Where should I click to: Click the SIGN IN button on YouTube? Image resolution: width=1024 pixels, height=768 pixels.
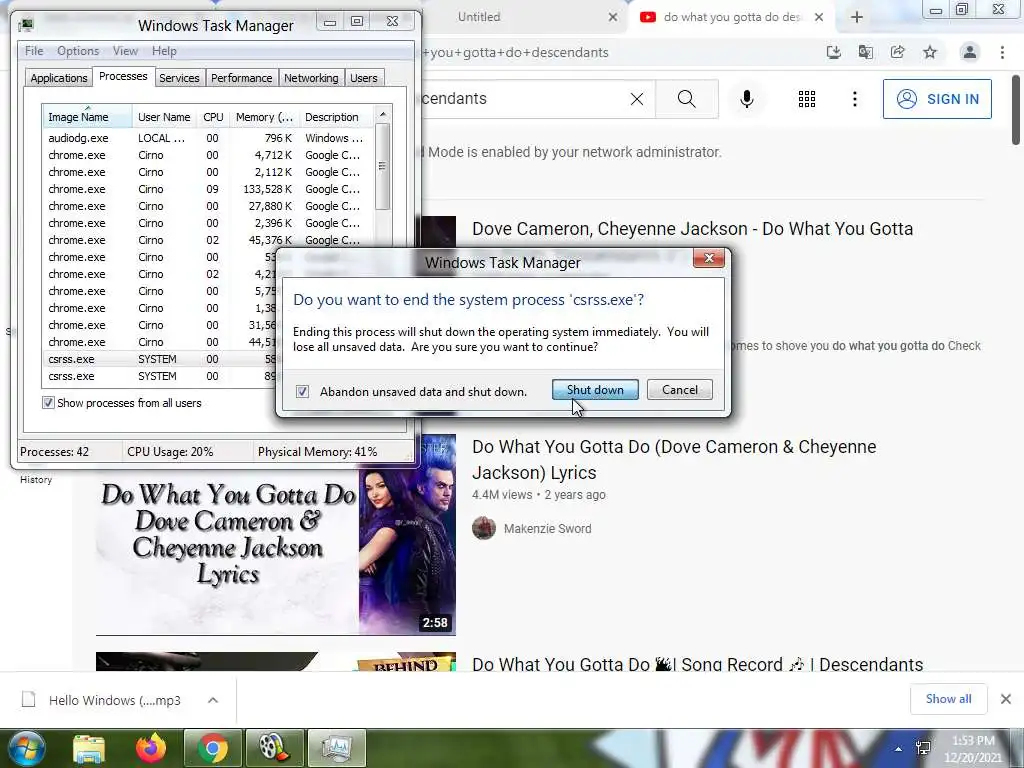937,99
